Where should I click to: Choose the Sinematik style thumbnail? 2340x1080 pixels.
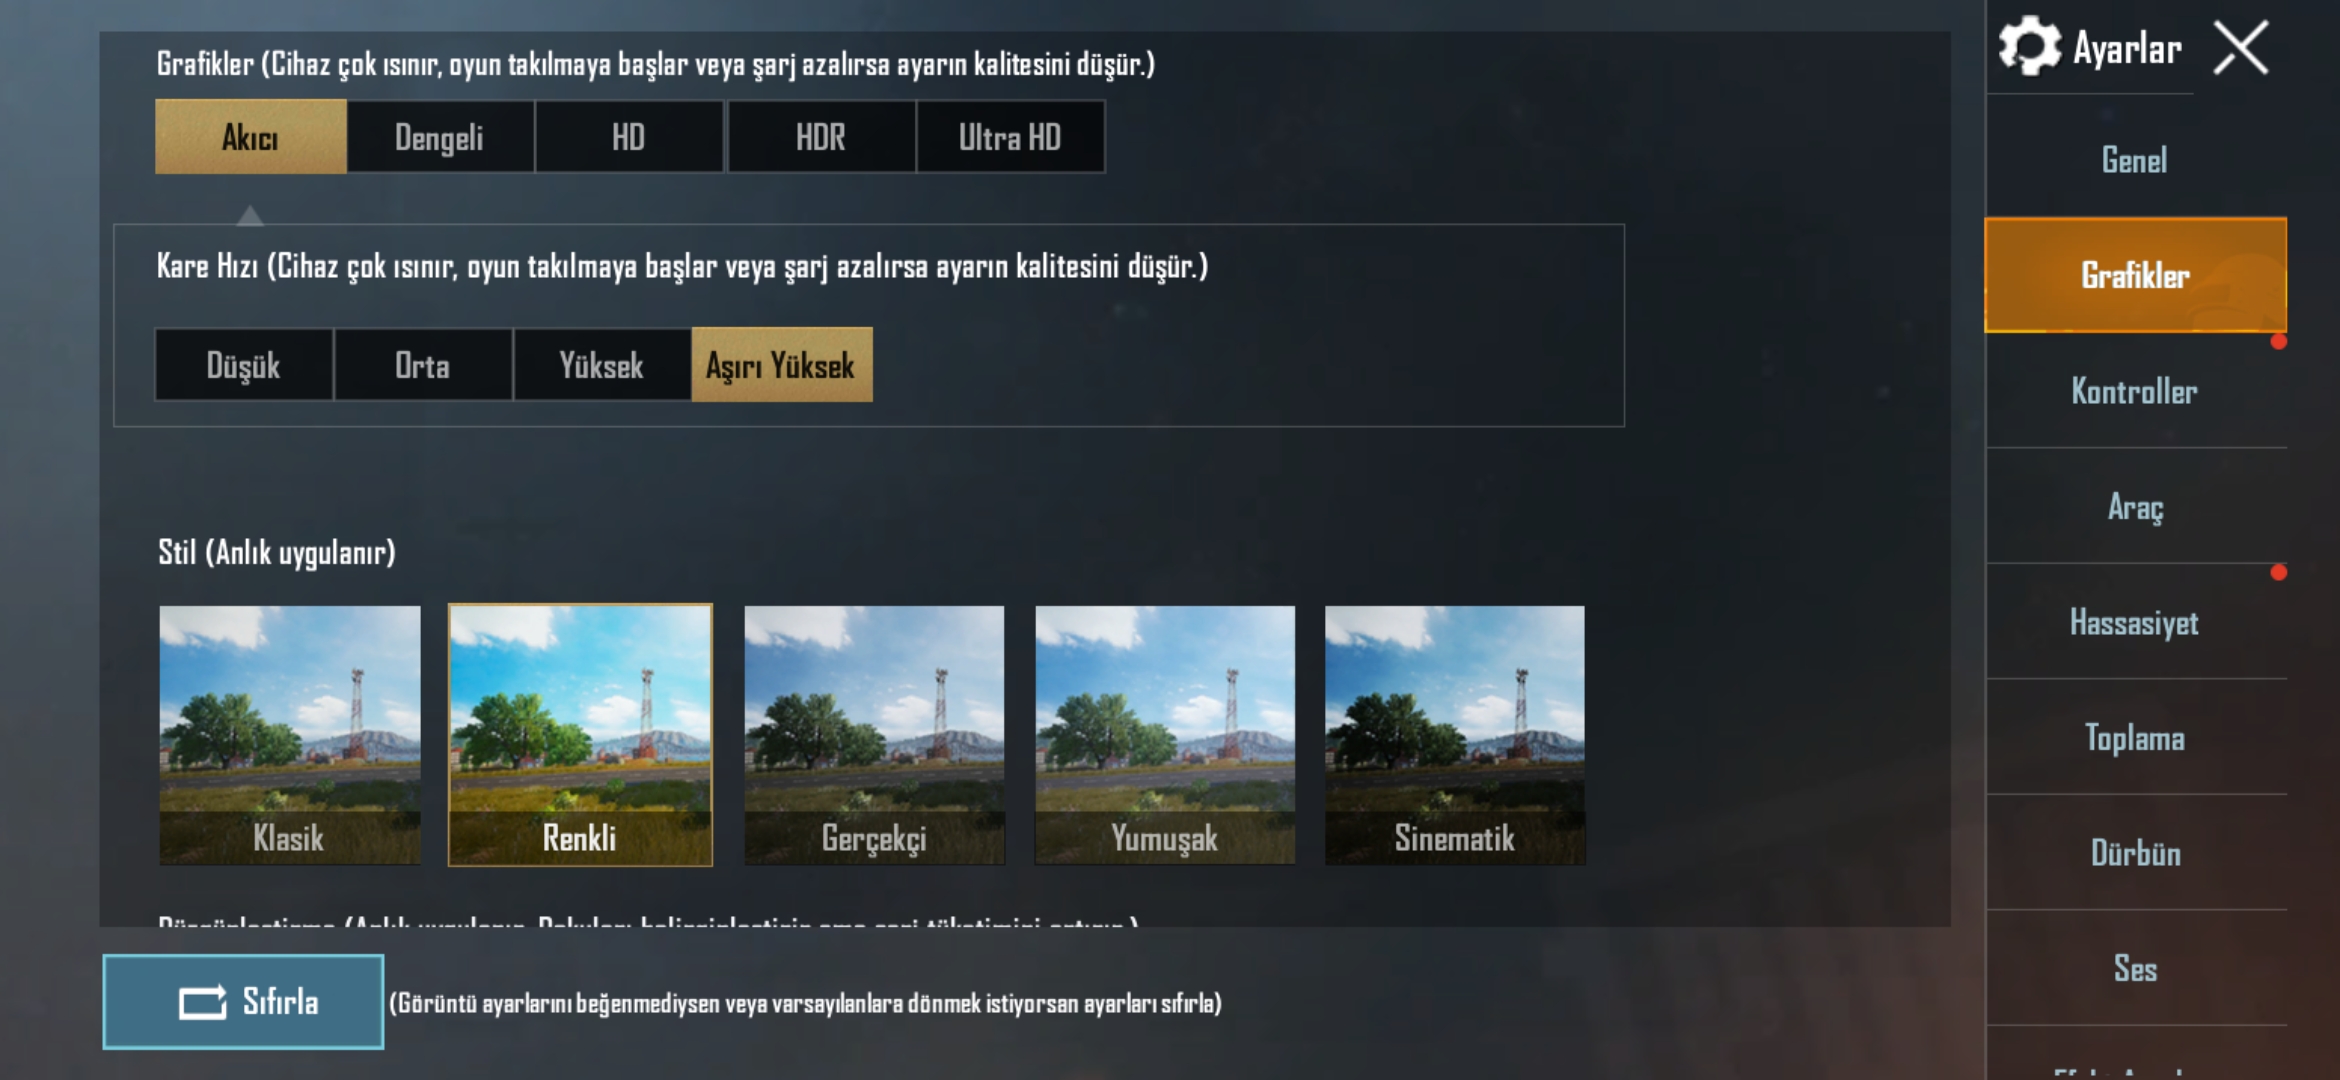pos(1455,735)
